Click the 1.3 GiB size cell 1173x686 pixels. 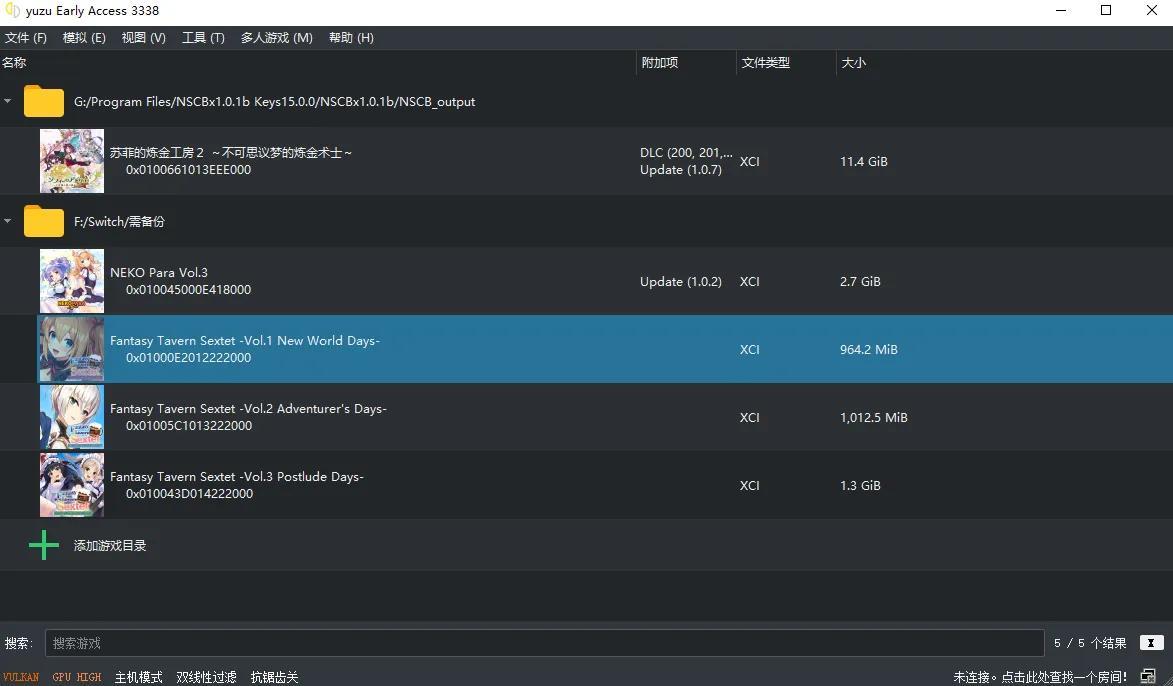coord(860,486)
